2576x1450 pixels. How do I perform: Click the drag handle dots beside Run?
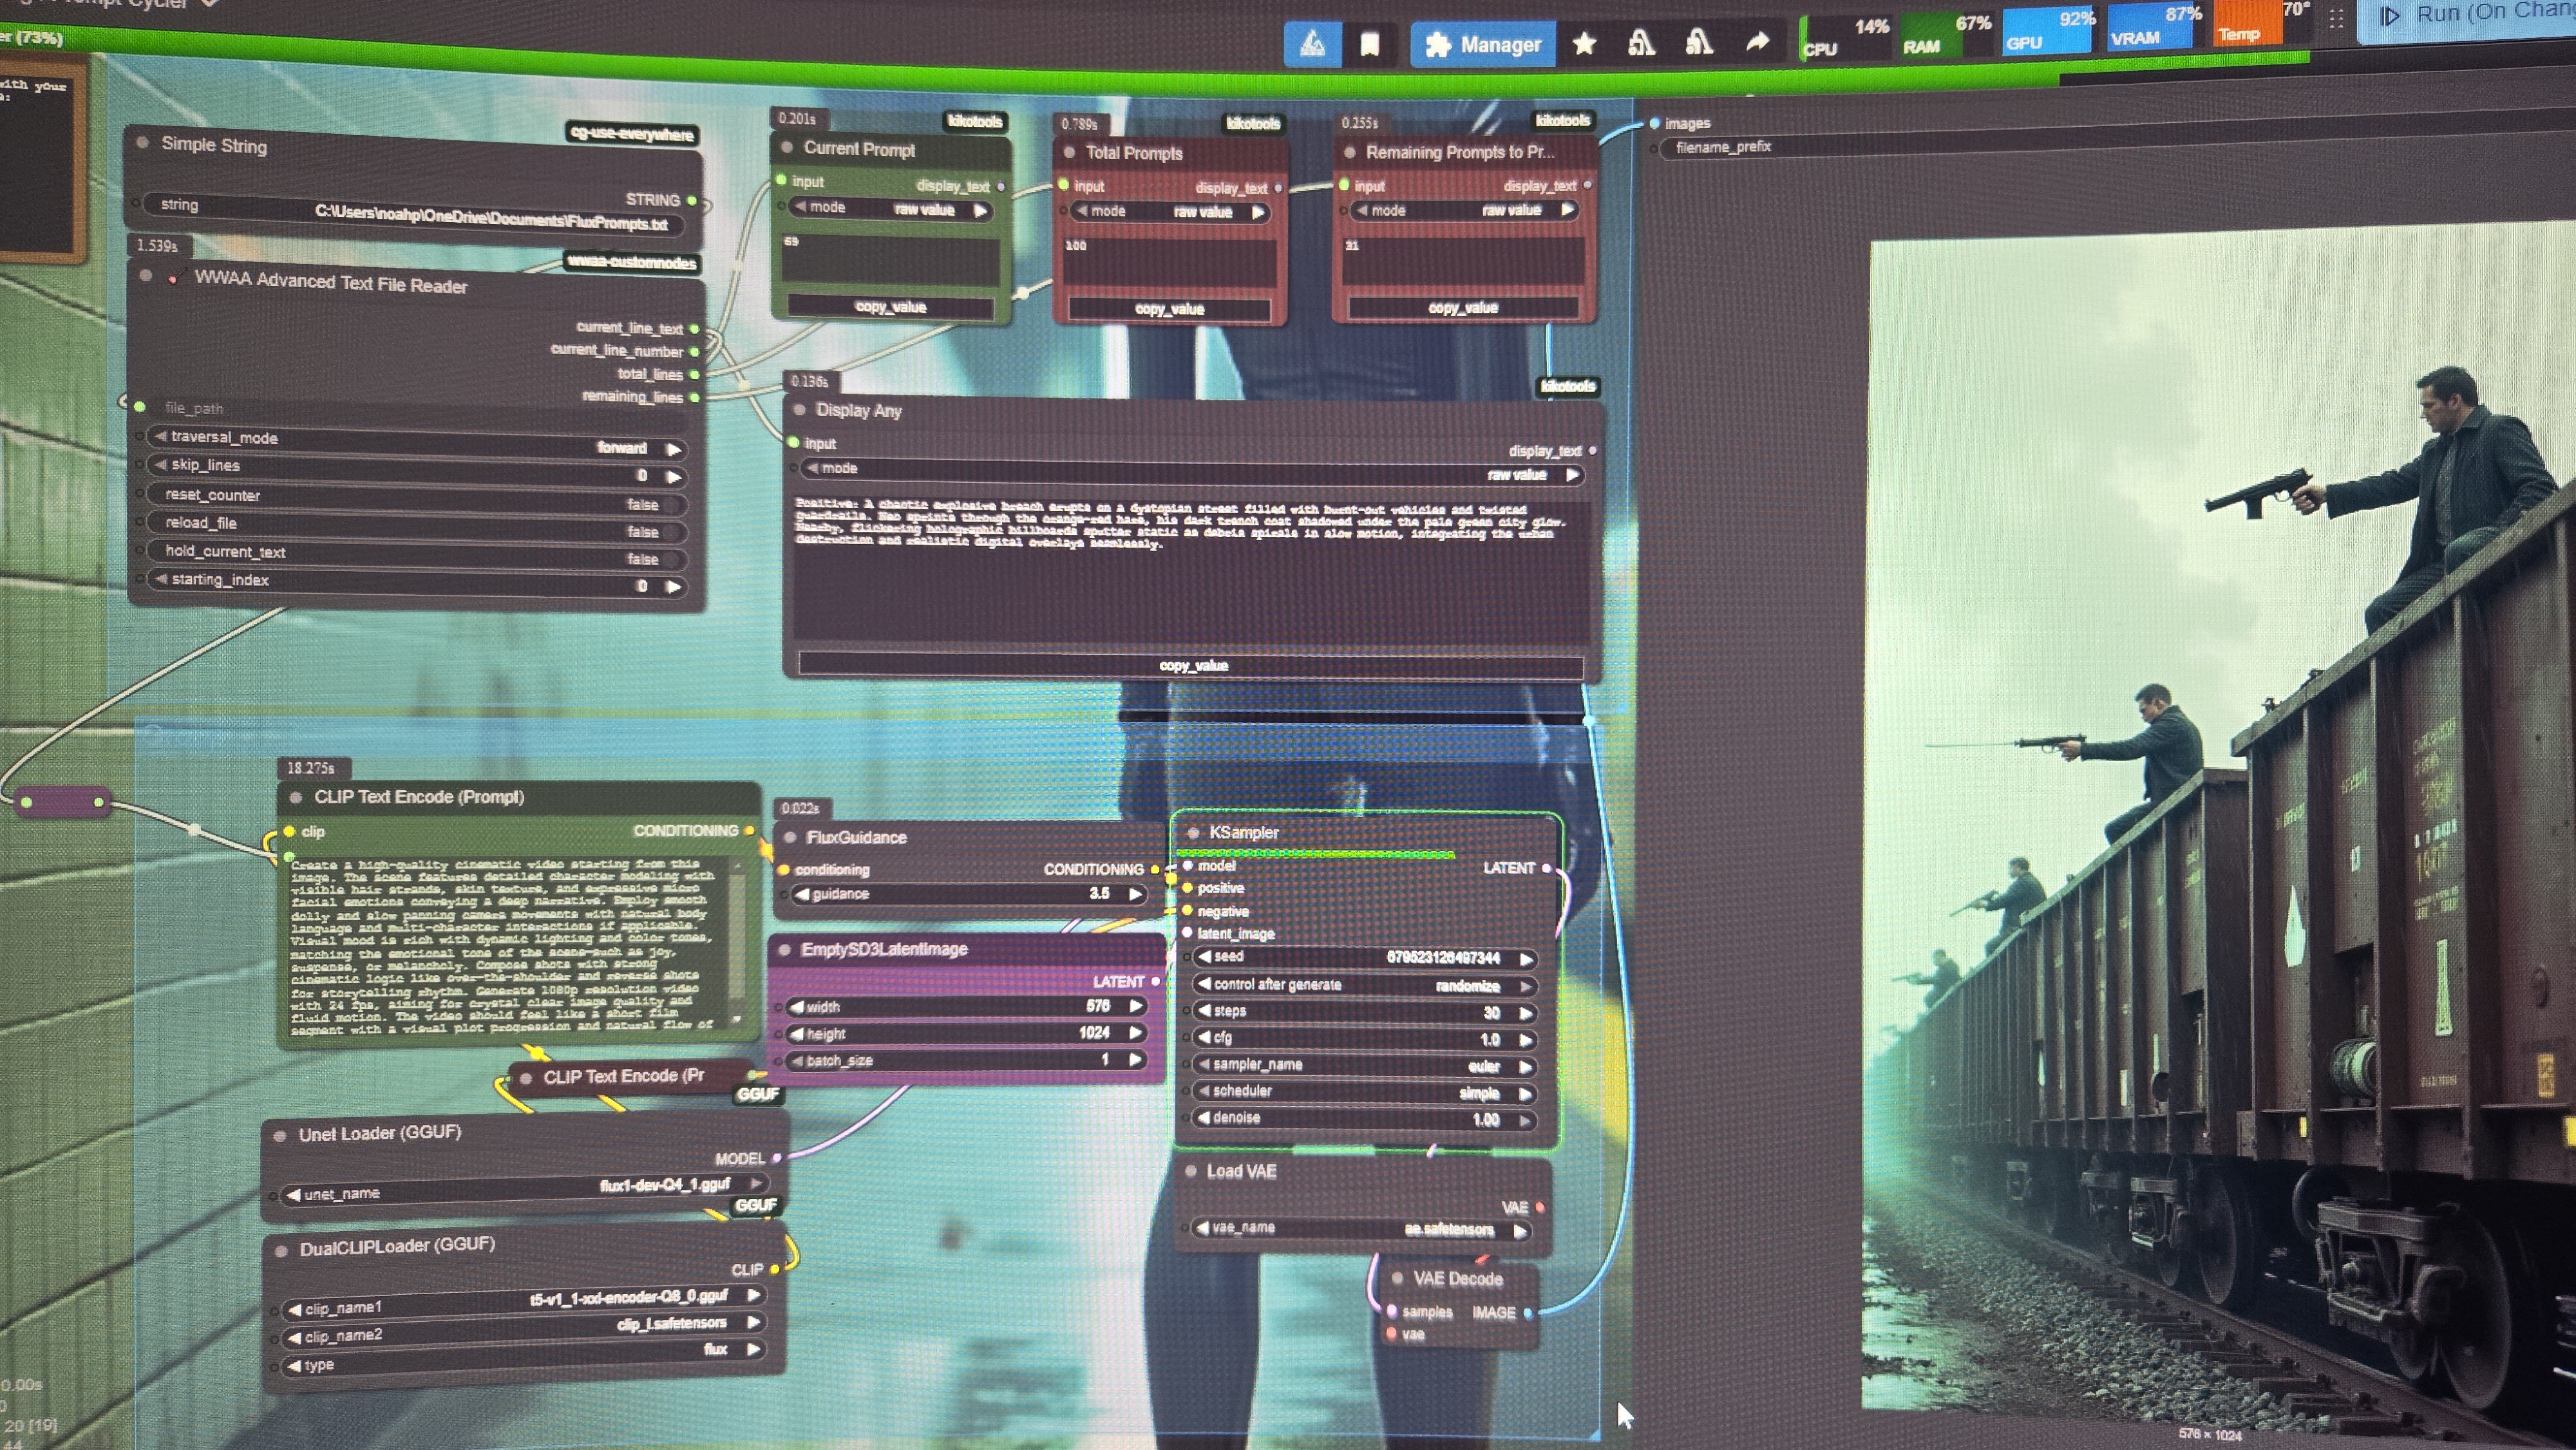2336,19
